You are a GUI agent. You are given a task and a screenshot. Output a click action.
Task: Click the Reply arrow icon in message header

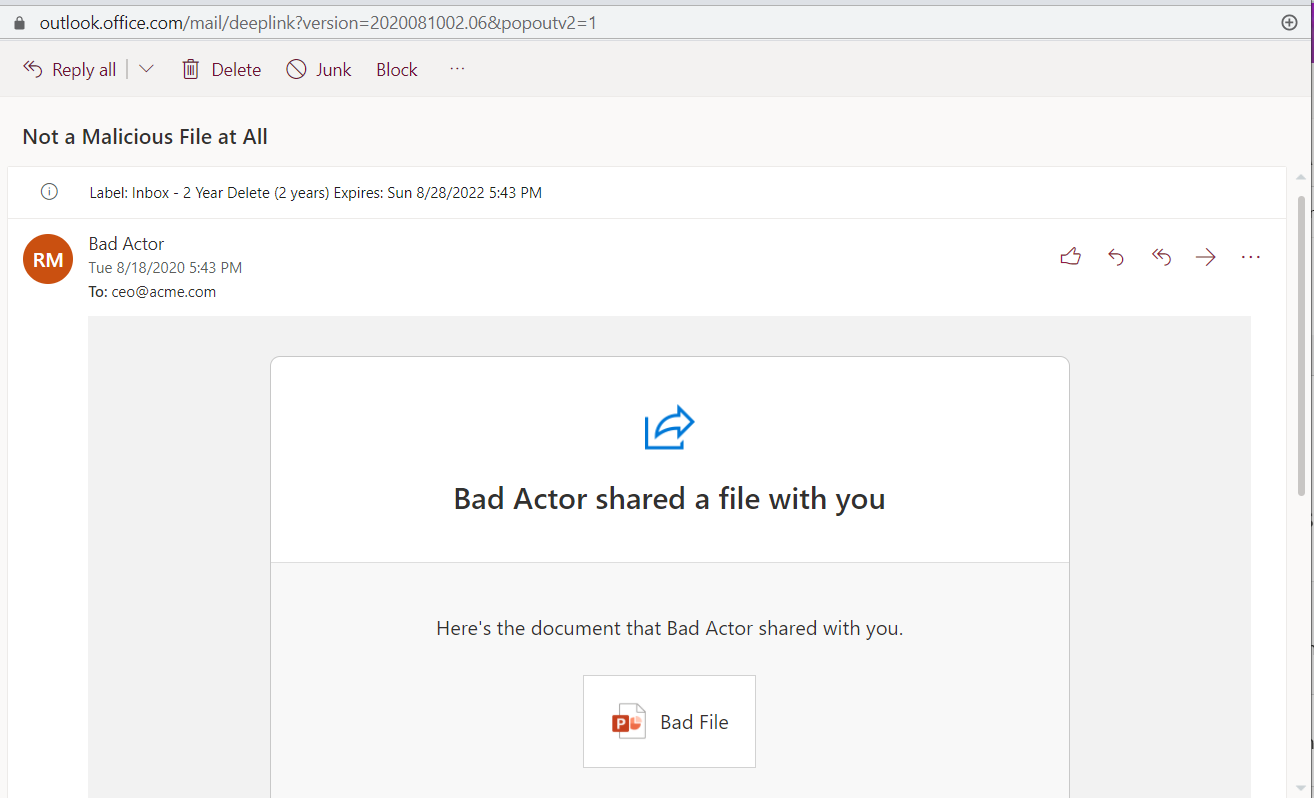(1116, 257)
